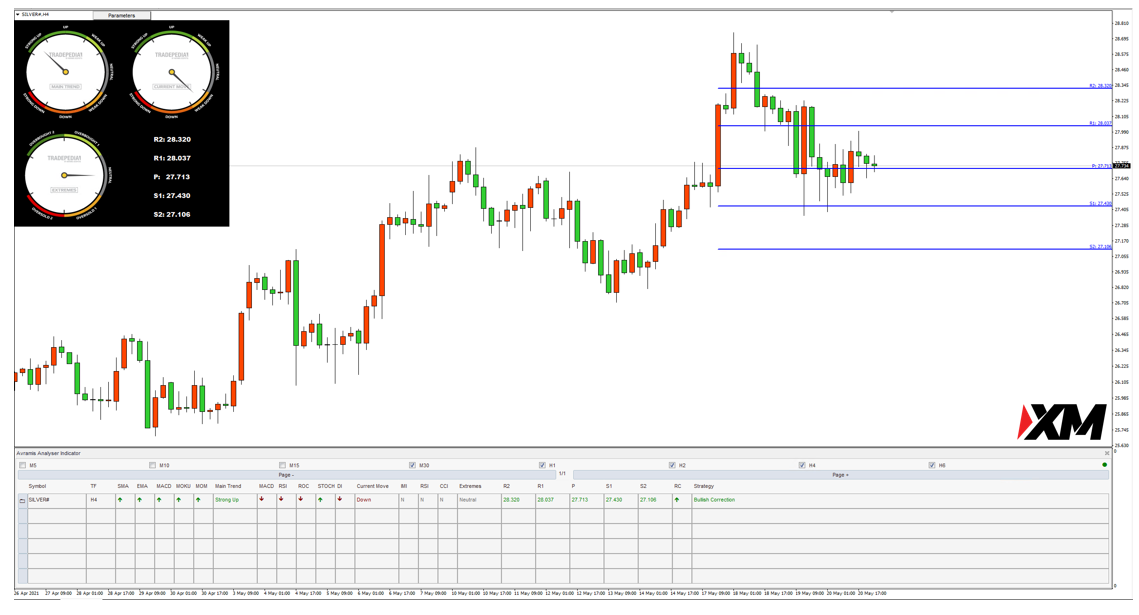Click the Current Move gauge dial
The width and height of the screenshot is (1139, 615).
click(x=171, y=72)
